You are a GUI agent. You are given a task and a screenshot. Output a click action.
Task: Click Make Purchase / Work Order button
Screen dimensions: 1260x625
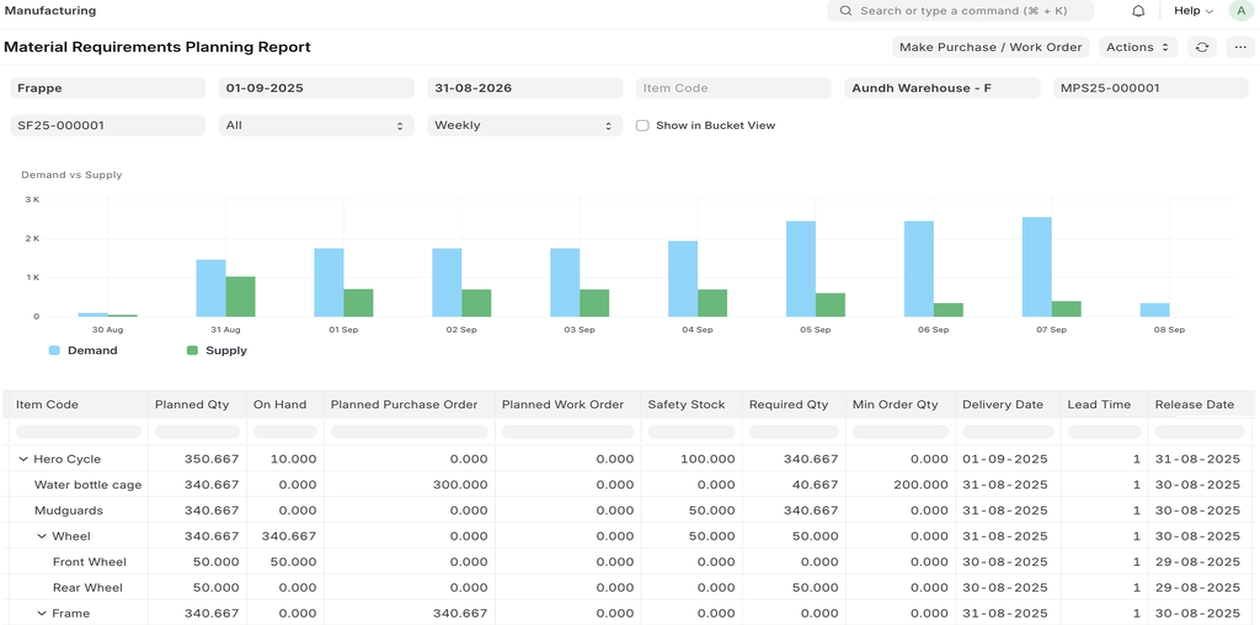point(990,47)
